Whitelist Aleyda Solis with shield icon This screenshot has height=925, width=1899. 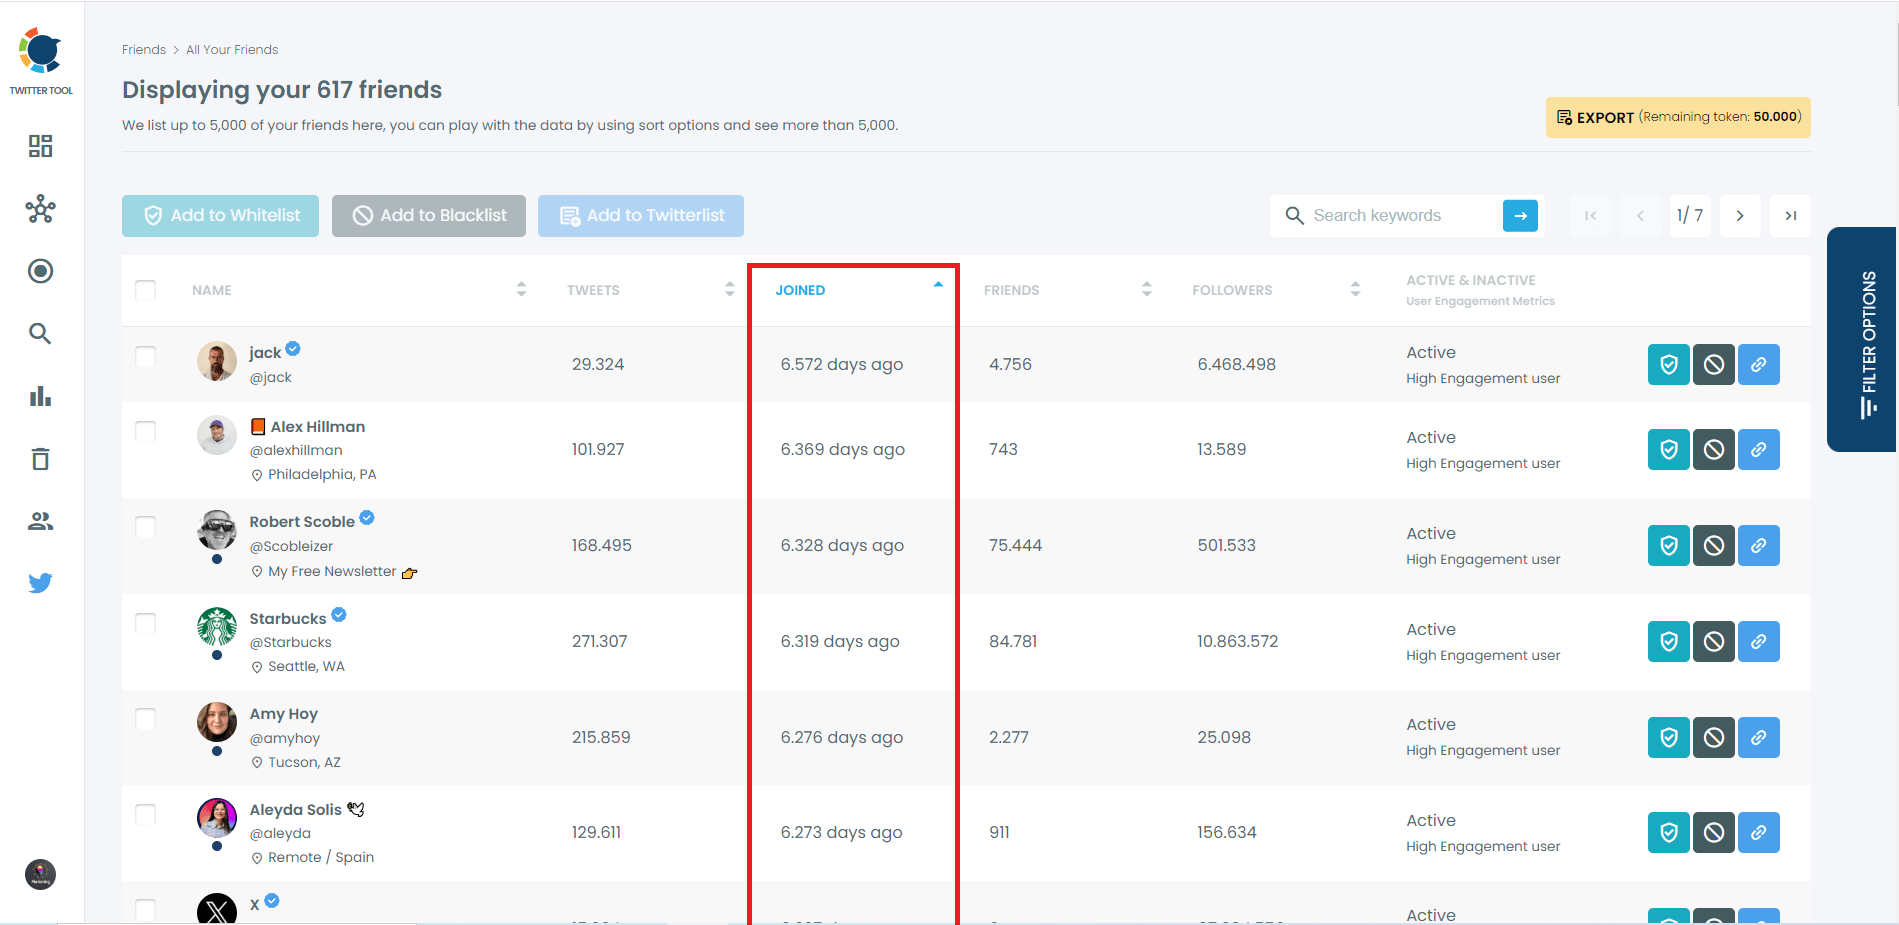[1668, 833]
